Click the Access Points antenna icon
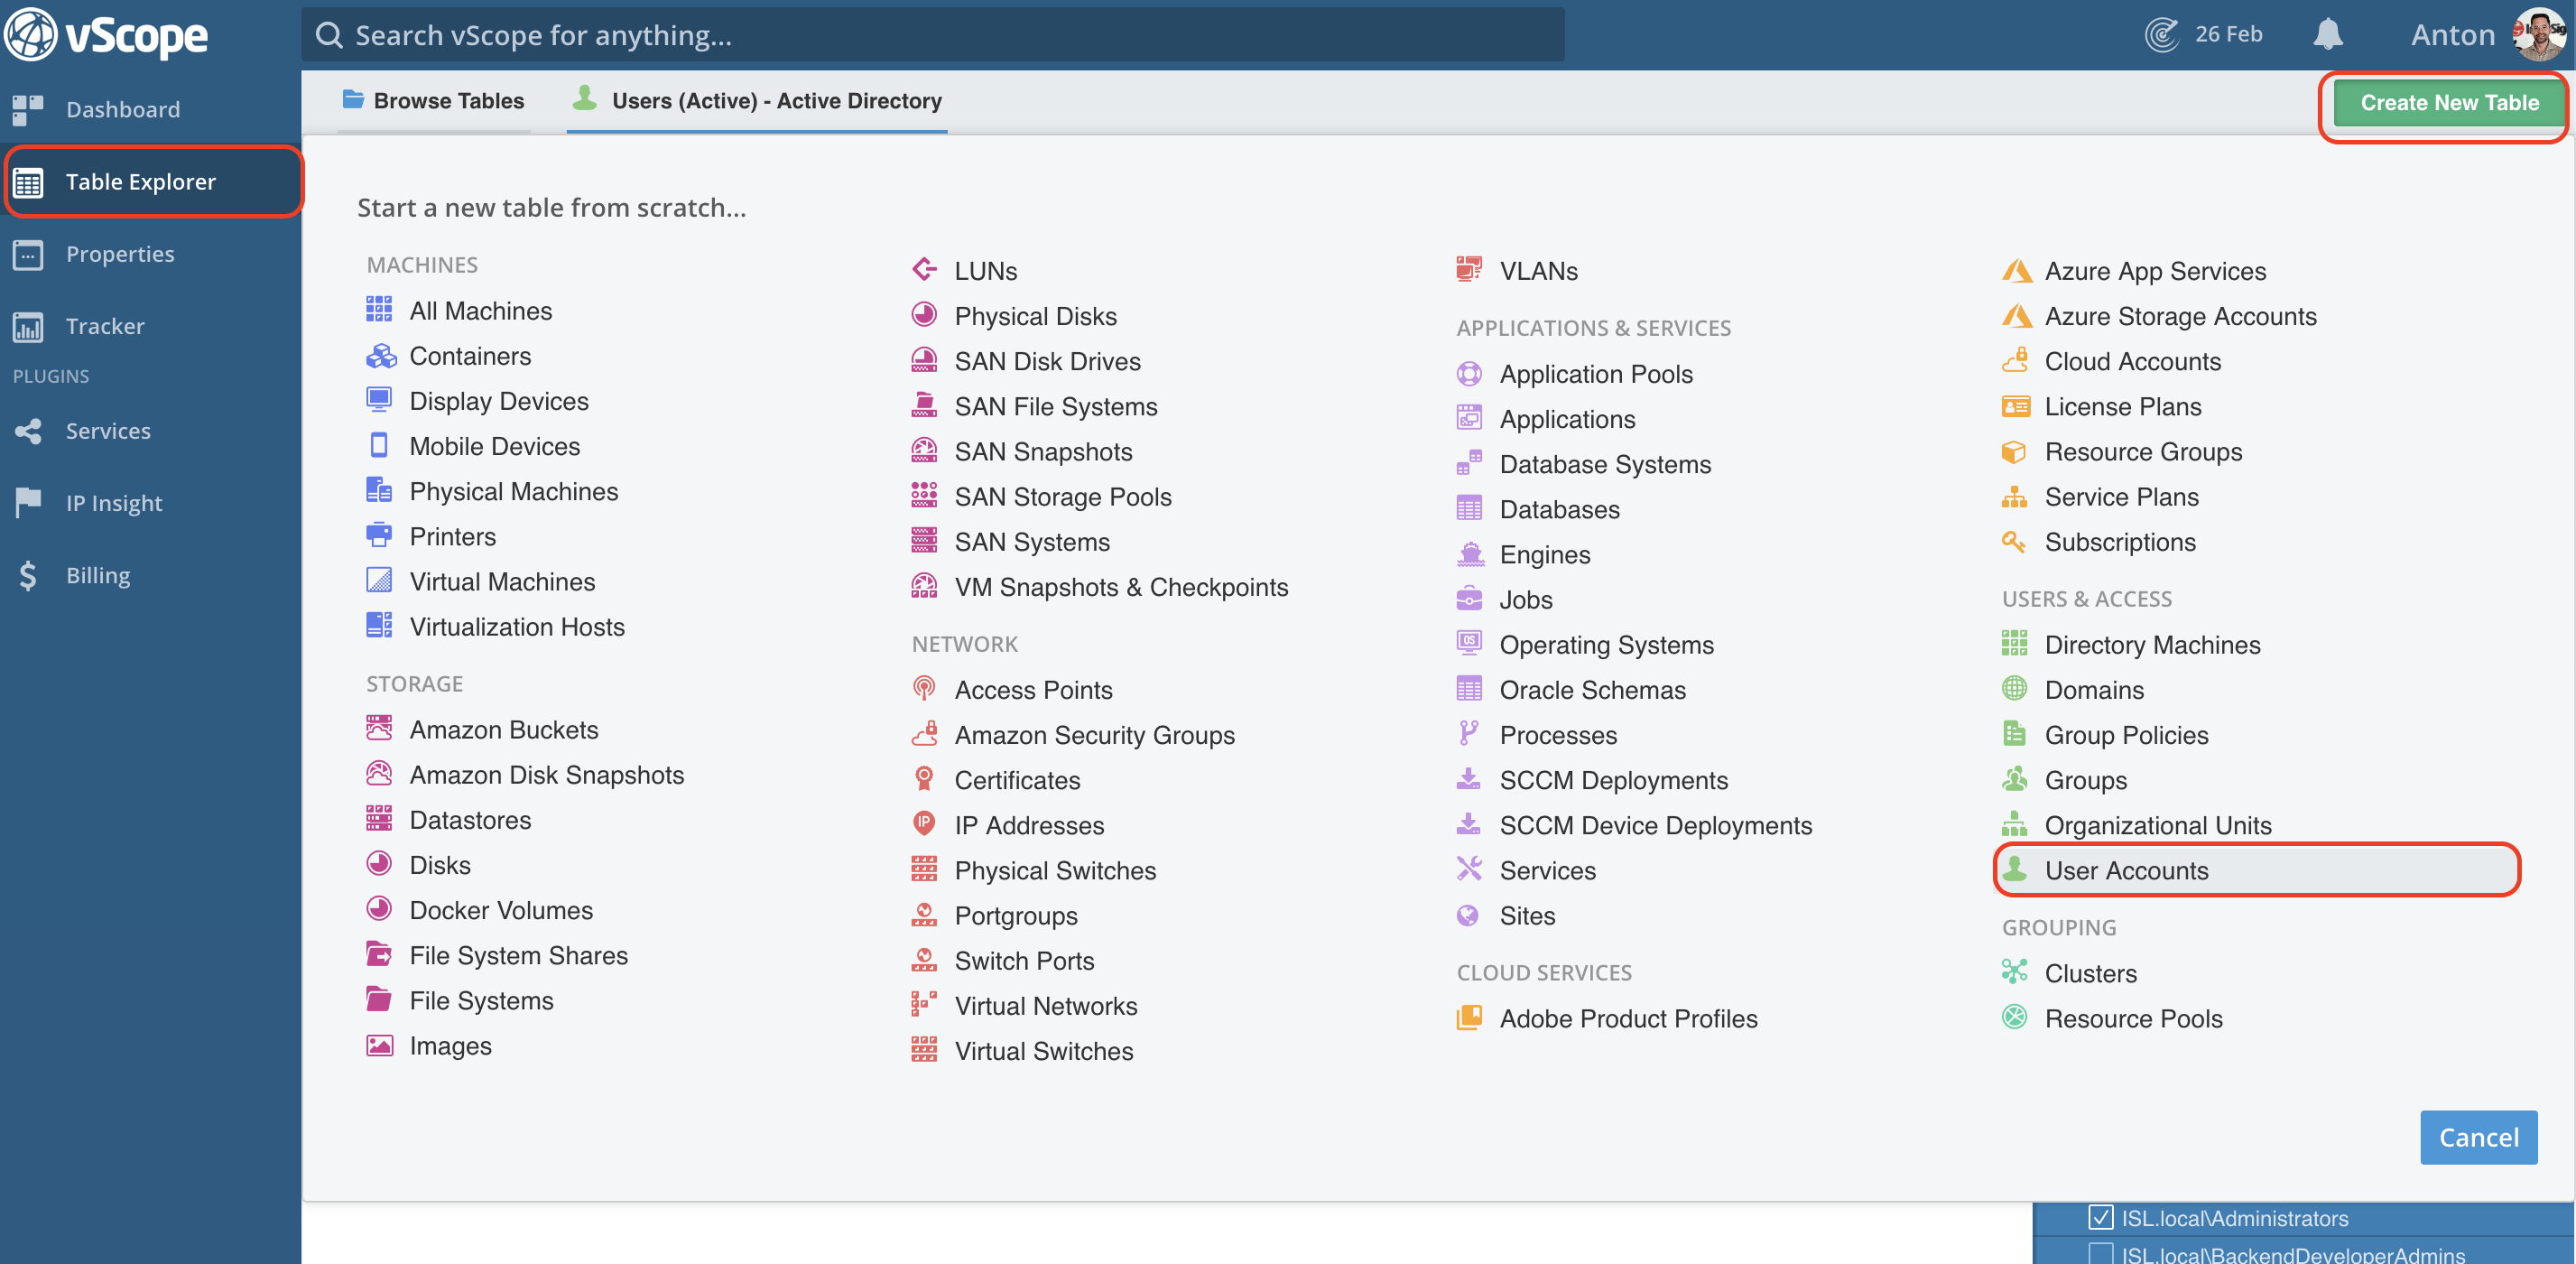Screen dimensions: 2576x1264 924,689
